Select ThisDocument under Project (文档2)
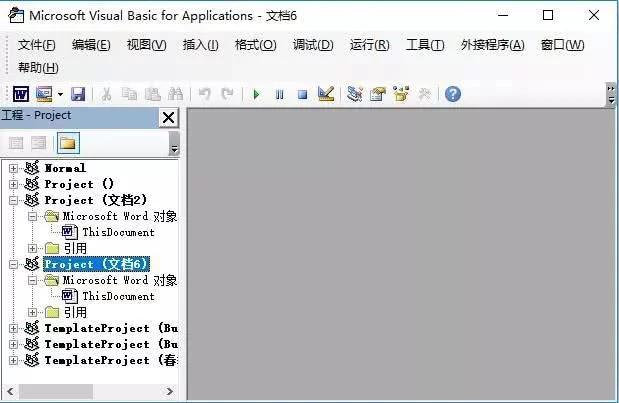Screen dimensions: 619x403 [118, 232]
